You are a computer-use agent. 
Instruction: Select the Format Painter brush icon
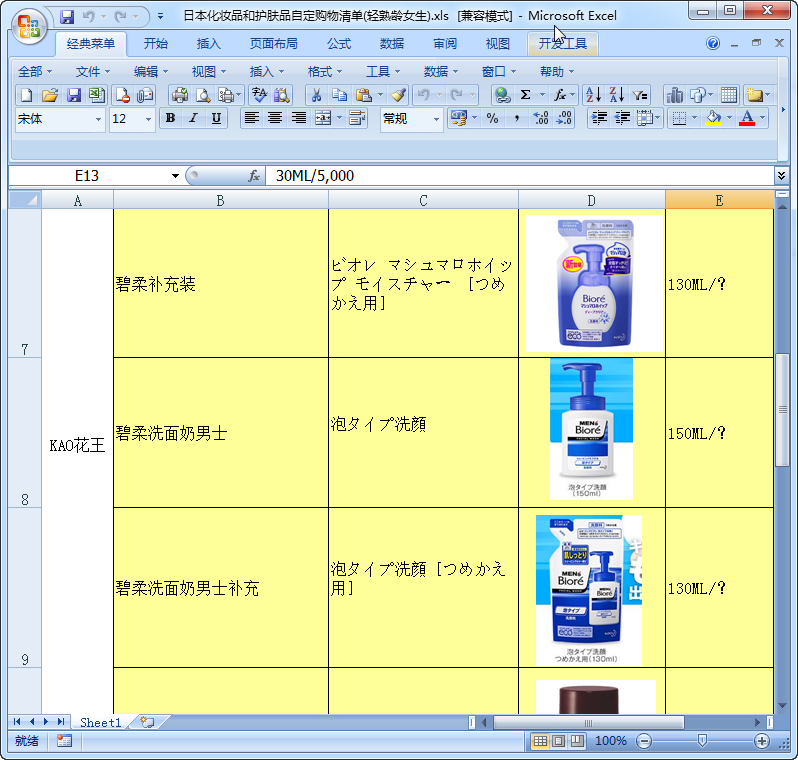[x=398, y=95]
